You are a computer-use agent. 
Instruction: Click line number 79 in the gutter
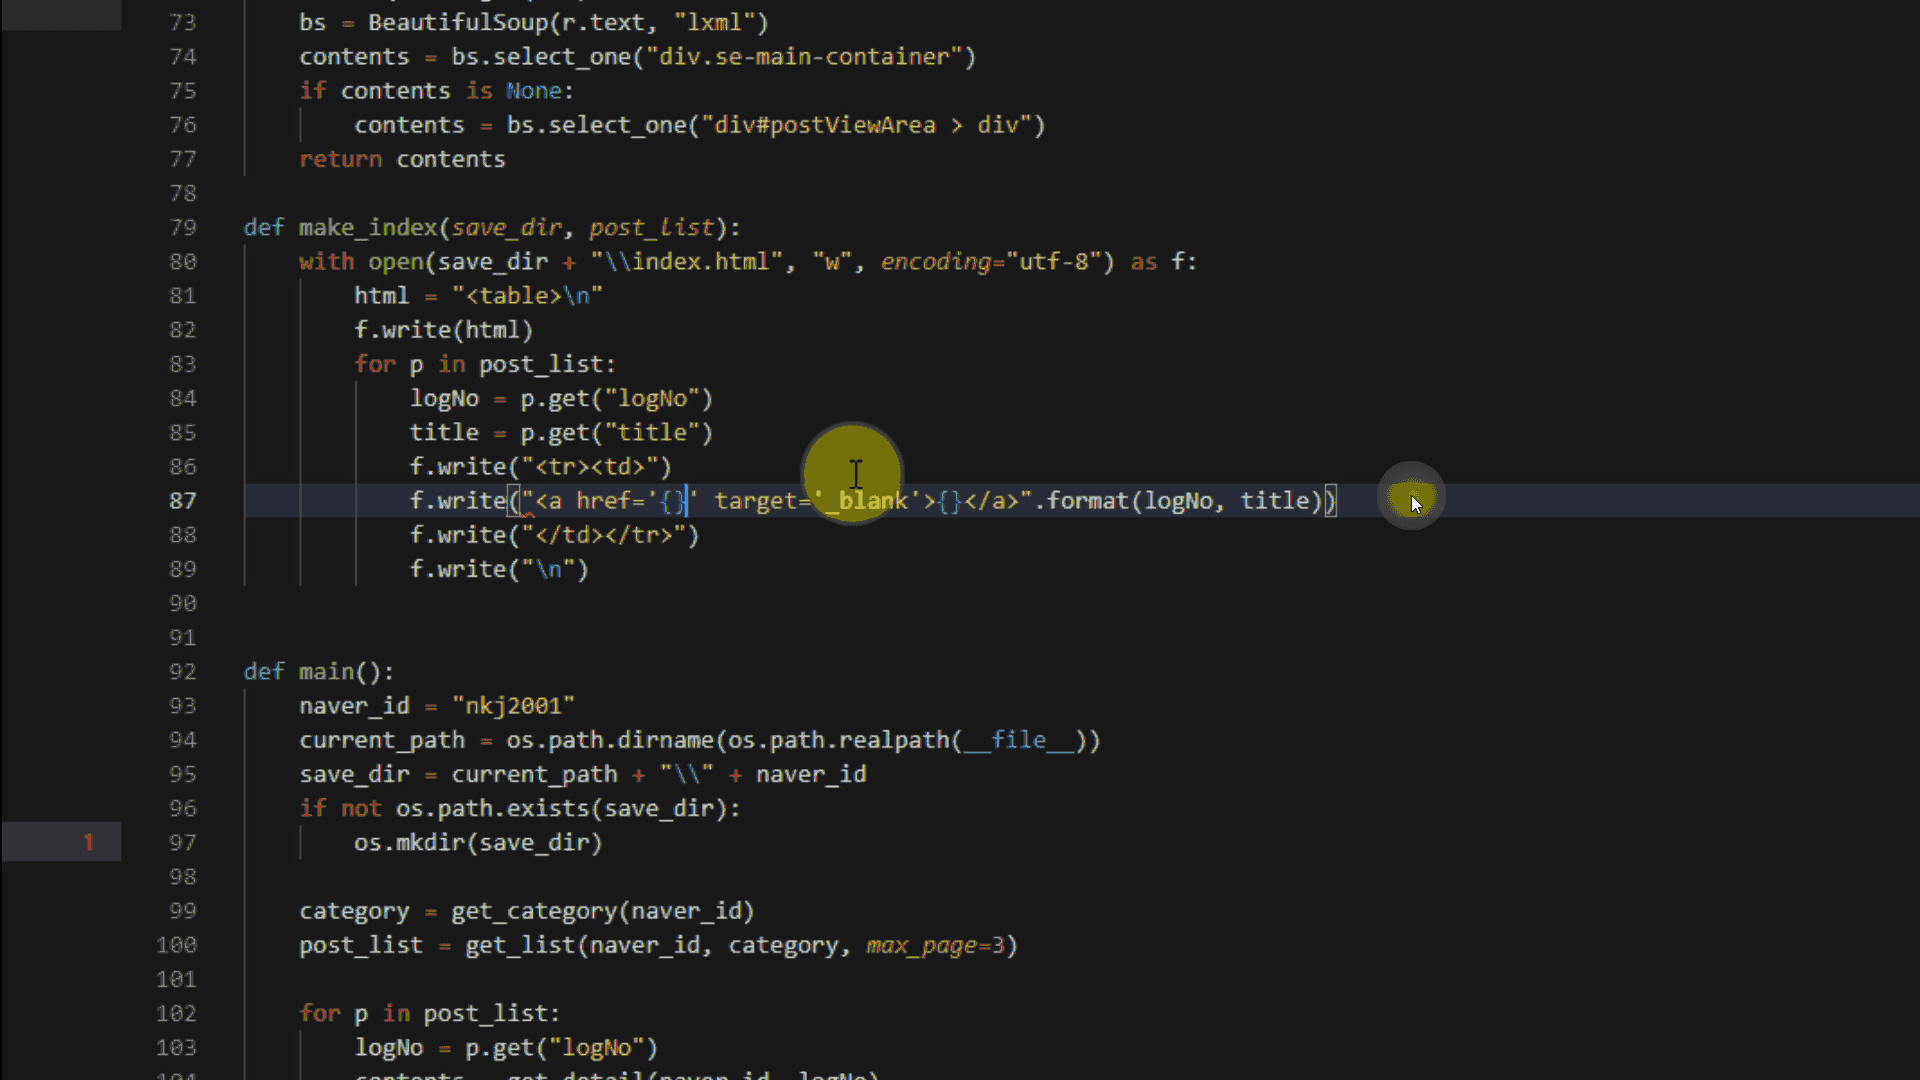tap(182, 228)
